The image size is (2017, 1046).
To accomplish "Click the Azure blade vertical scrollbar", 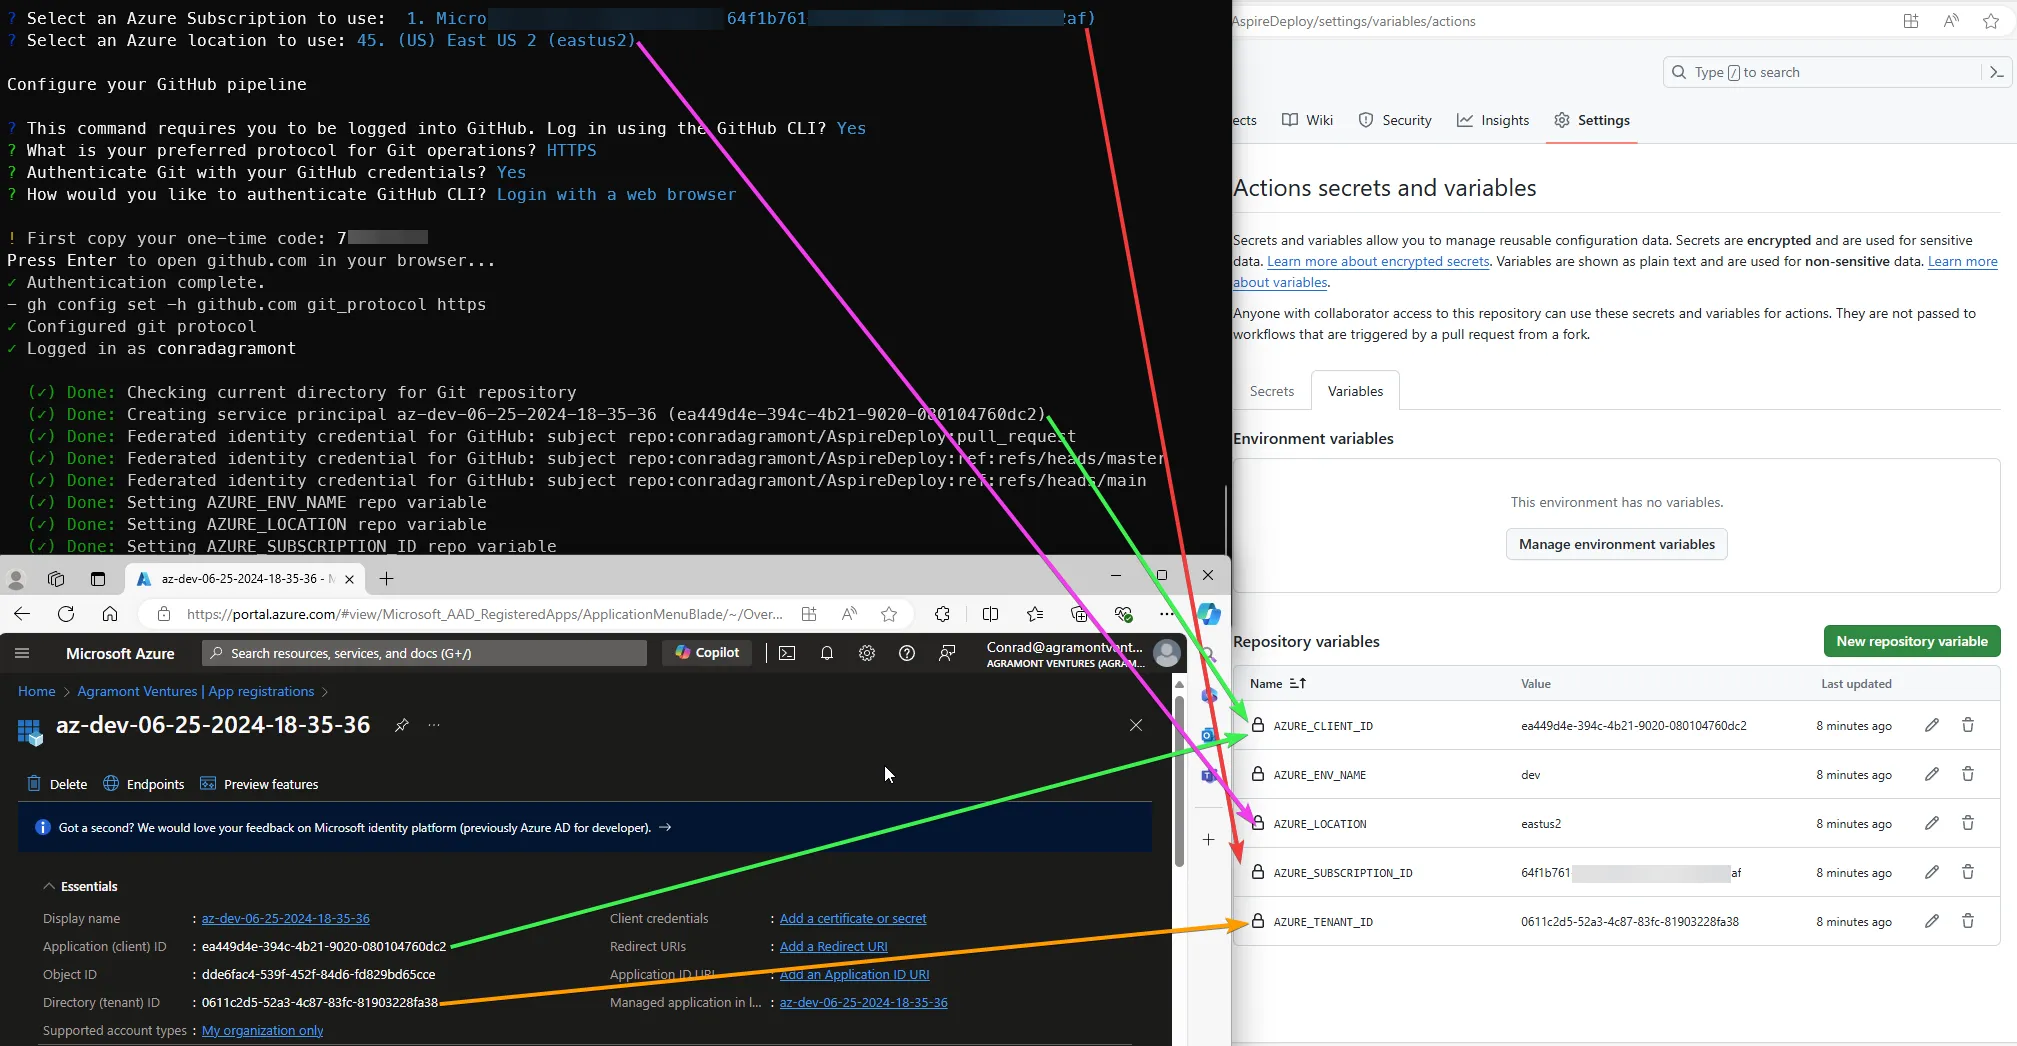I will point(1179,780).
